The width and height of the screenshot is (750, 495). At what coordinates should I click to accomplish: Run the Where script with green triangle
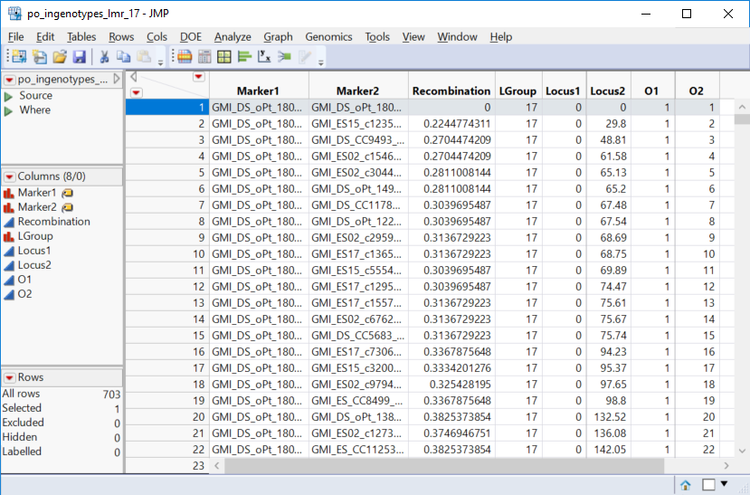9,110
